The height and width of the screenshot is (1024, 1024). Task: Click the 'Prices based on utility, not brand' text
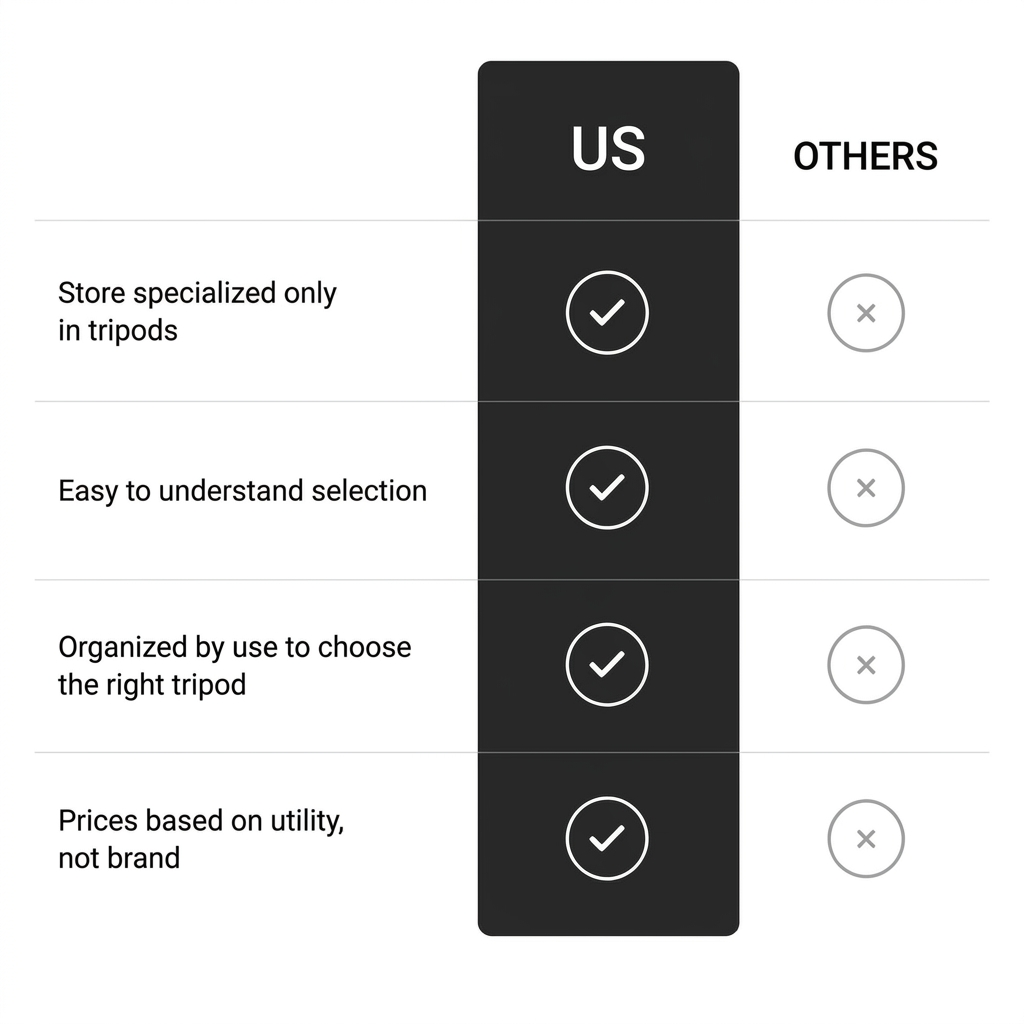tap(201, 839)
